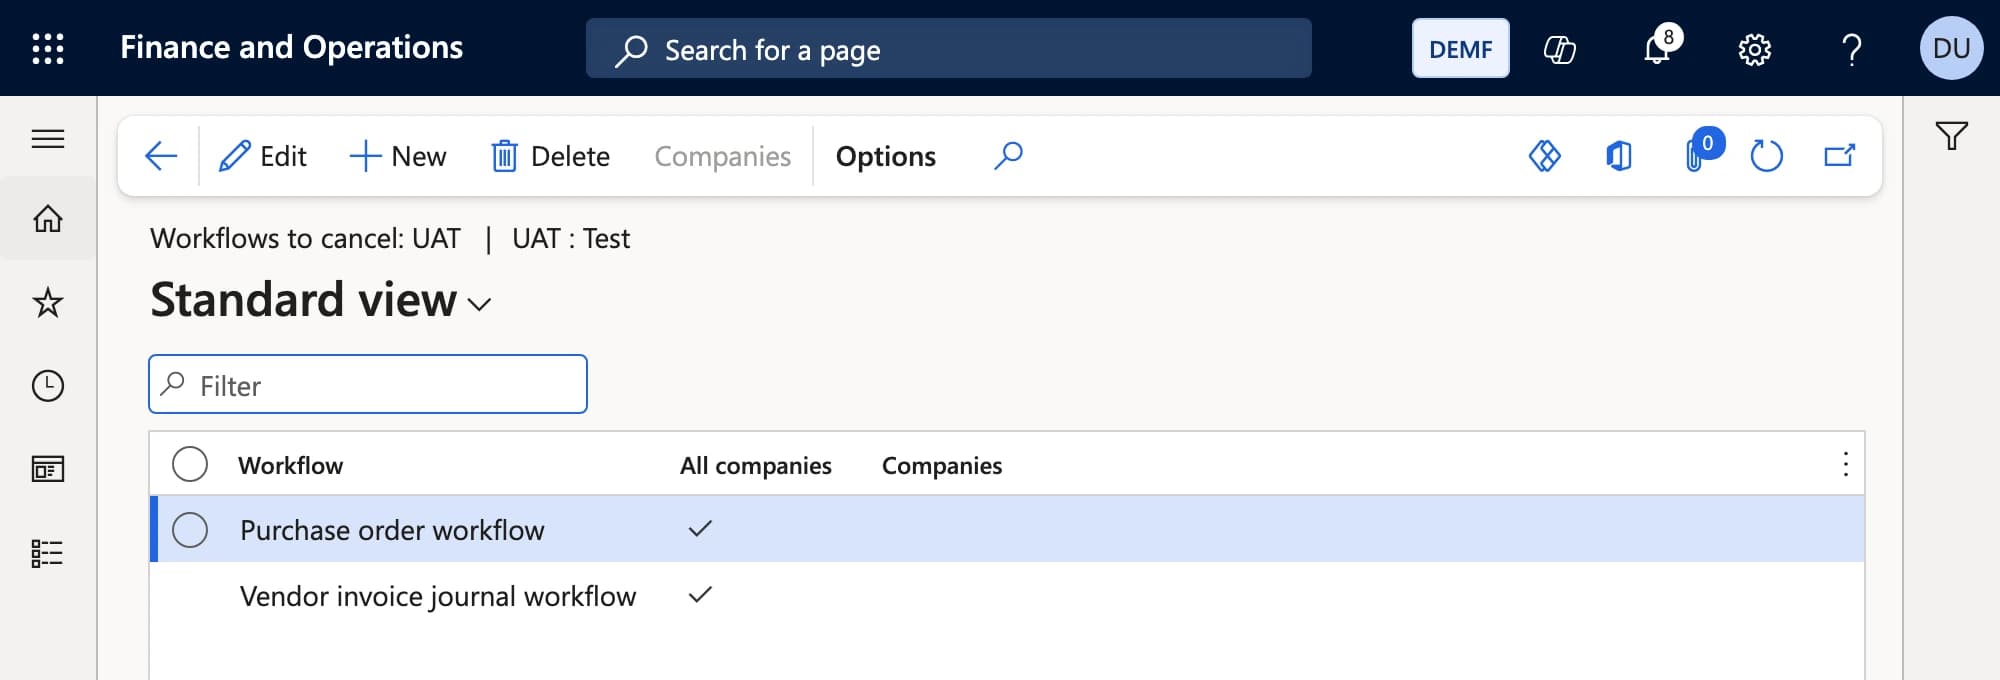Open the action pane search magnifier

point(1008,156)
